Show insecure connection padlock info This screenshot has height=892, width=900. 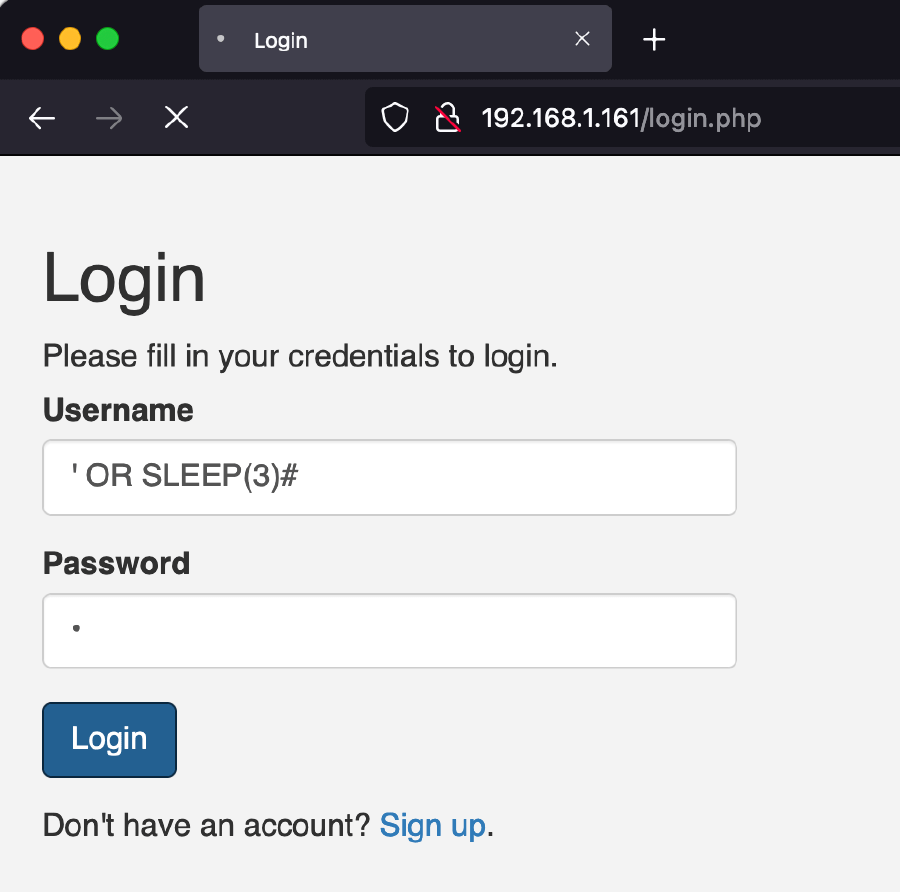pyautogui.click(x=447, y=119)
